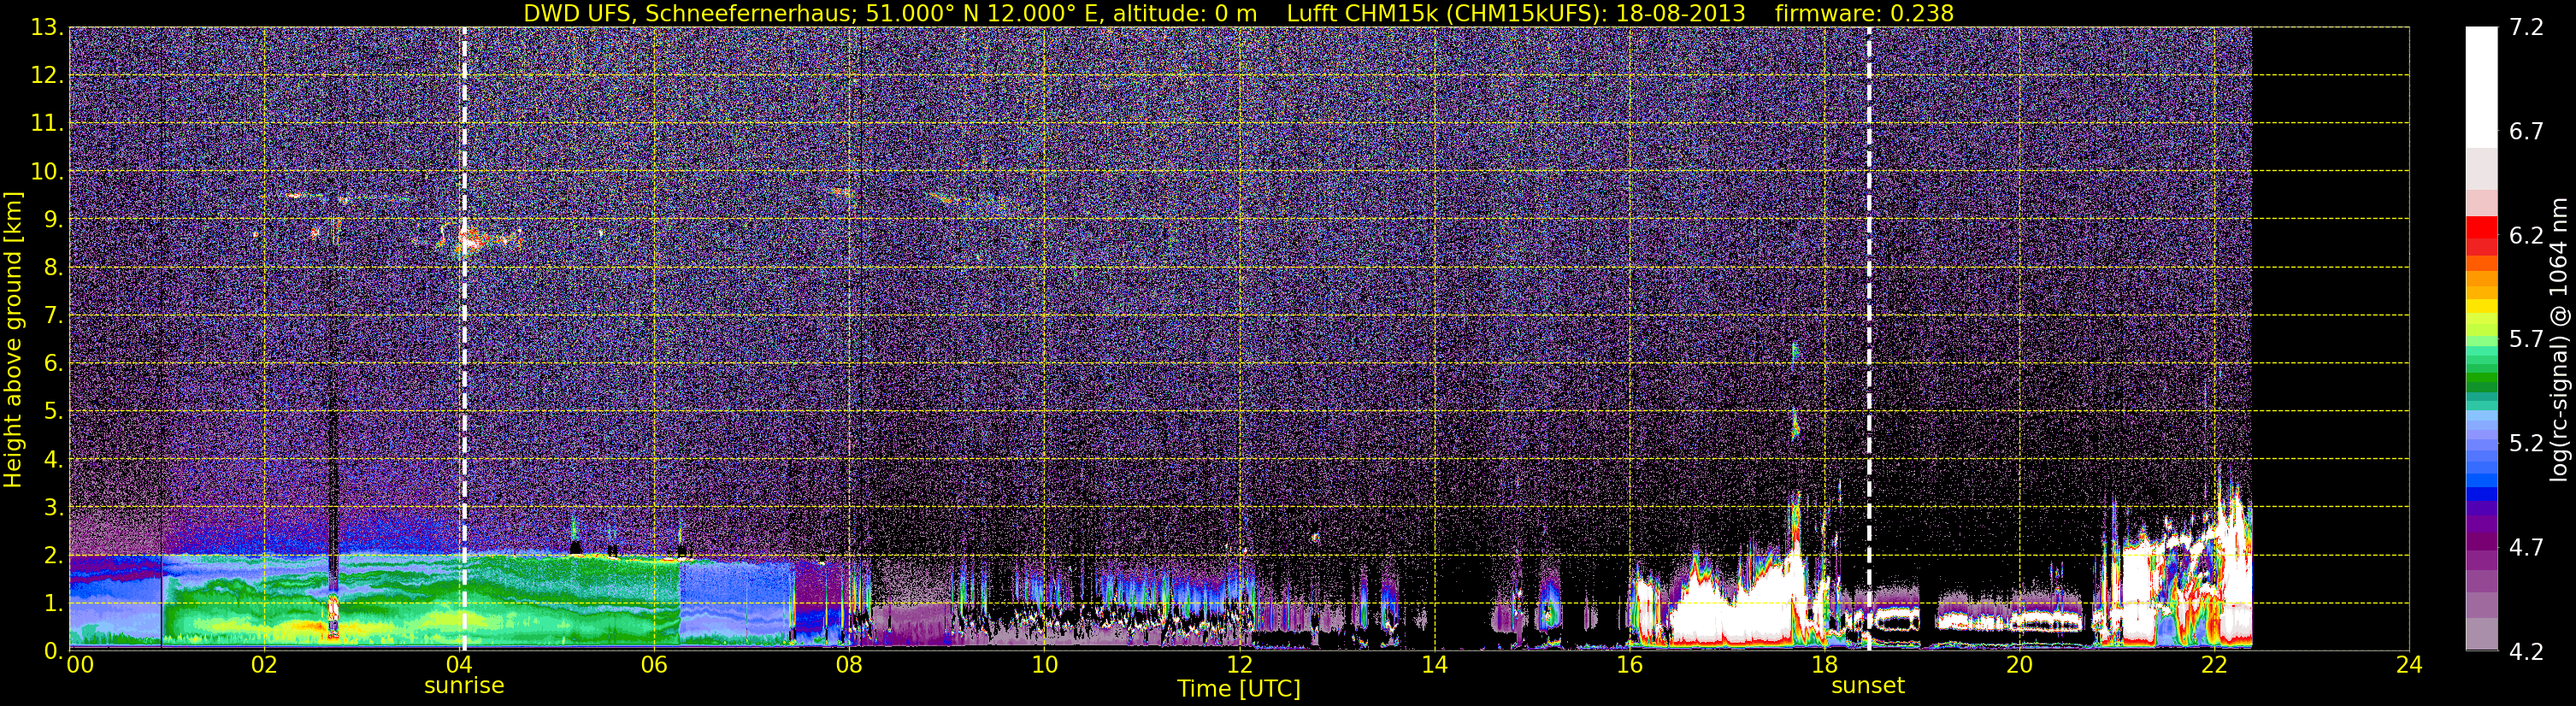Click the height axis tick label 7

point(53,316)
